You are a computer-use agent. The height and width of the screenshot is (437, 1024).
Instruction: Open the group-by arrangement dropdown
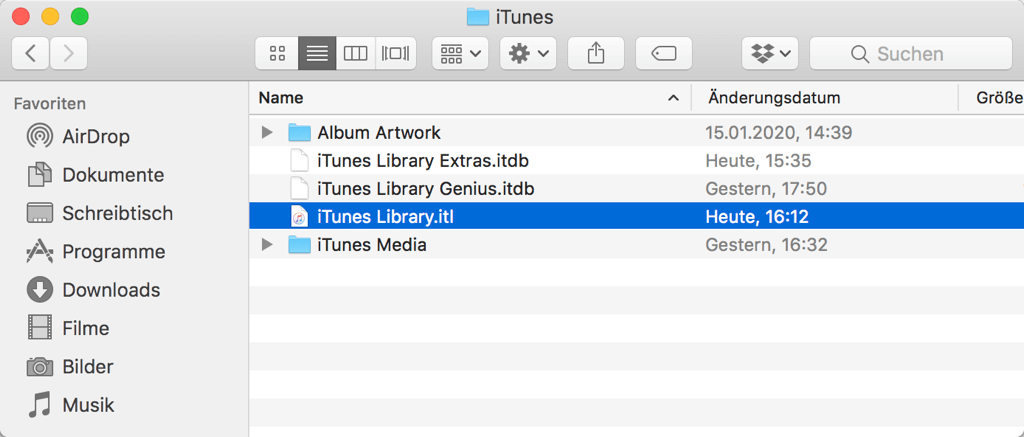(460, 54)
